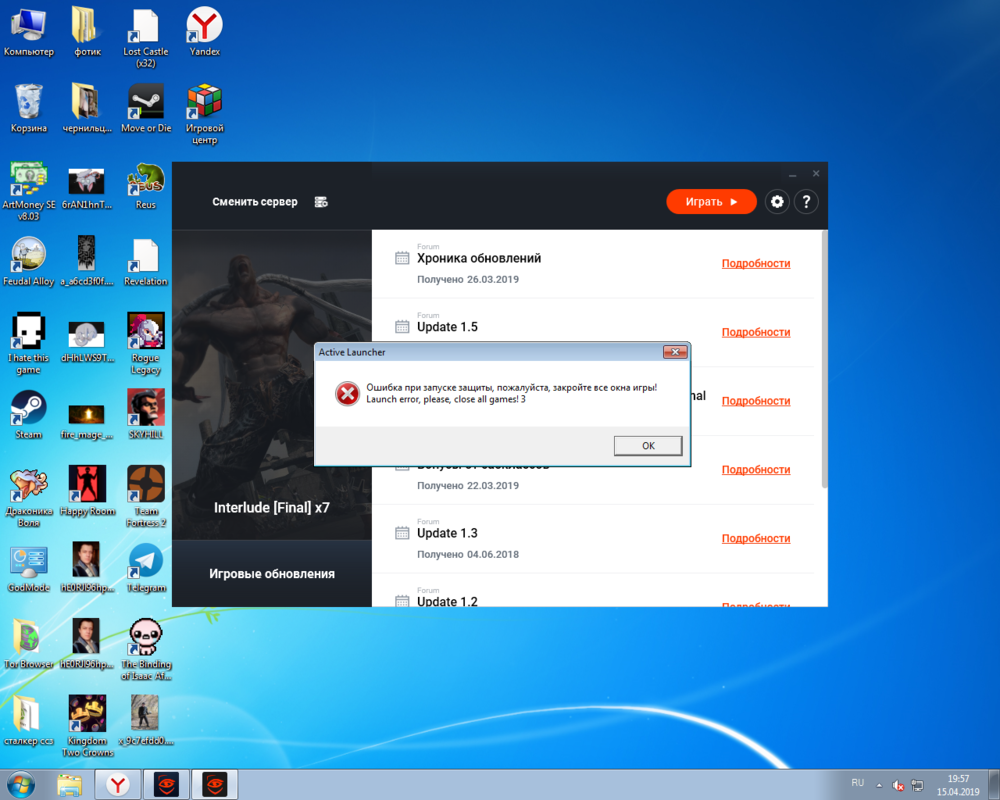The image size is (1000, 800).
Task: Click the Windows Start button
Action: click(20, 783)
